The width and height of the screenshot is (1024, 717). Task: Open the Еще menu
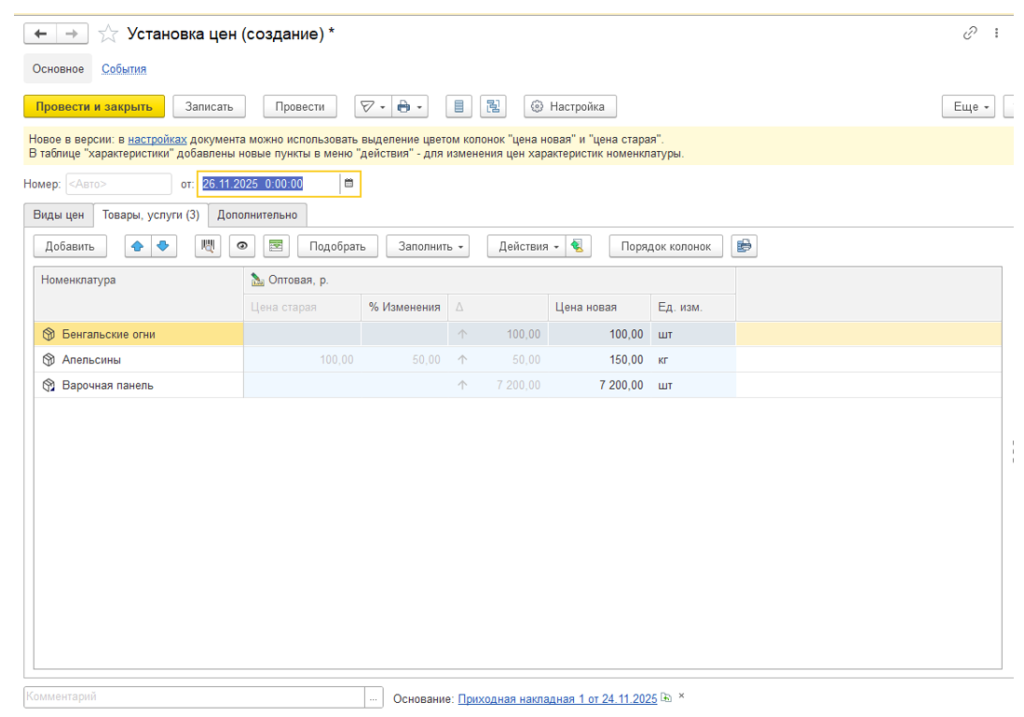[x=971, y=107]
